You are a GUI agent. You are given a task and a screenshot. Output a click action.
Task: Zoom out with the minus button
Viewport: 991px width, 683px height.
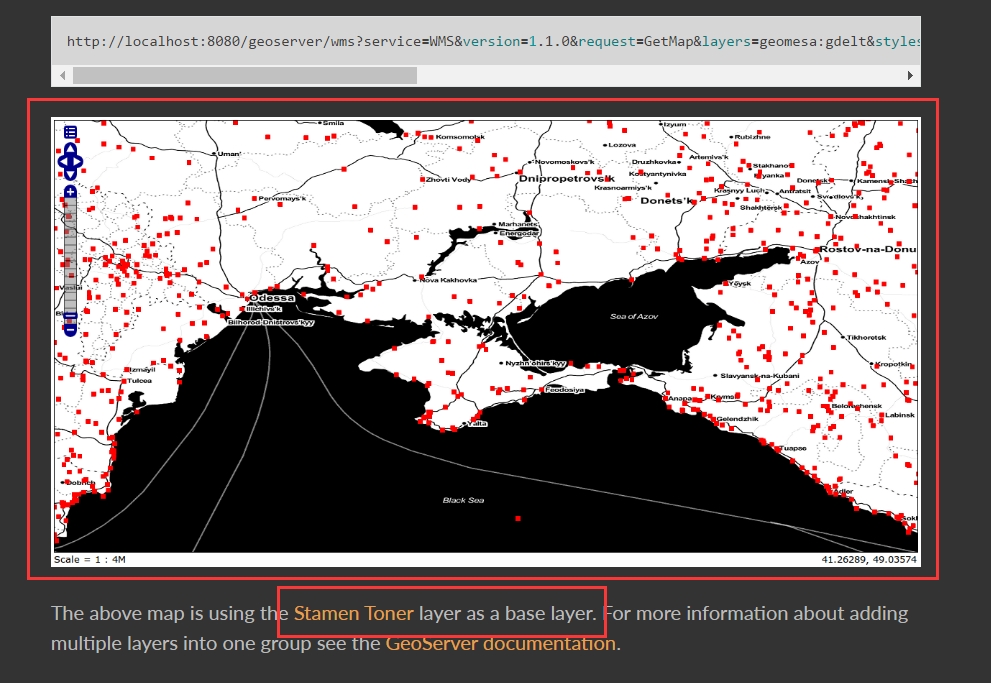click(70, 328)
